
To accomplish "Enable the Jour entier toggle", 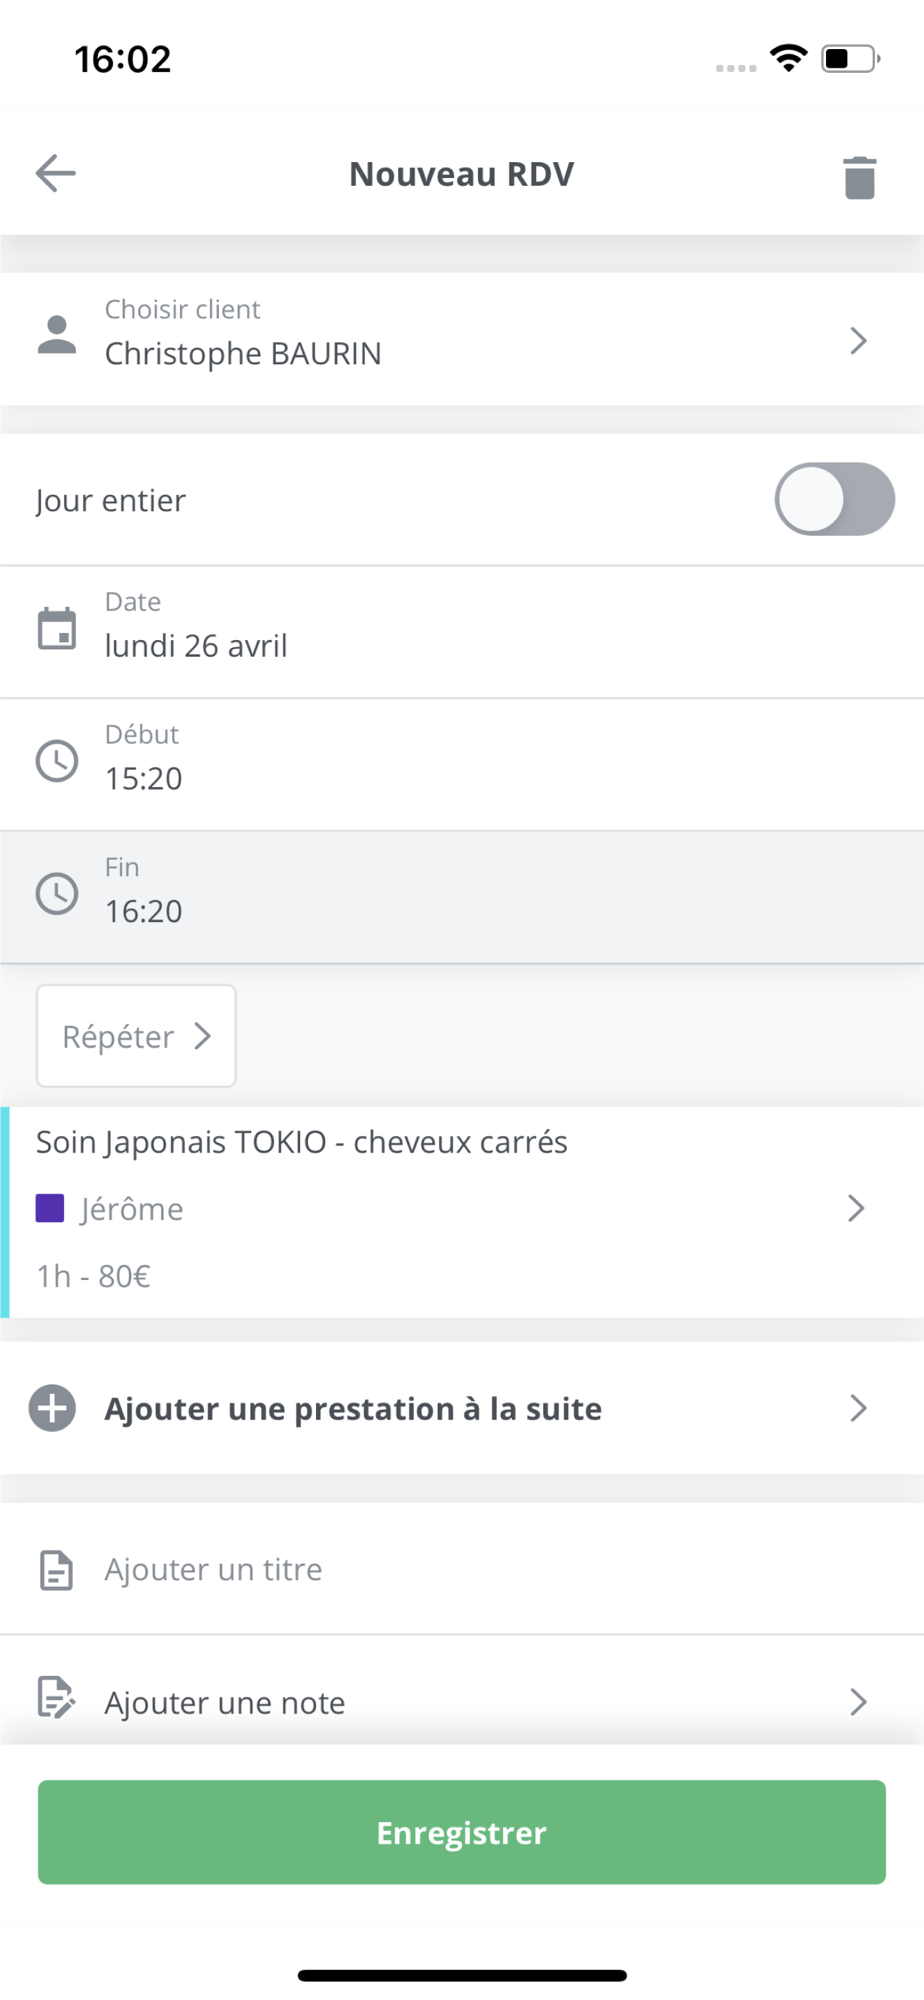I will 834,499.
